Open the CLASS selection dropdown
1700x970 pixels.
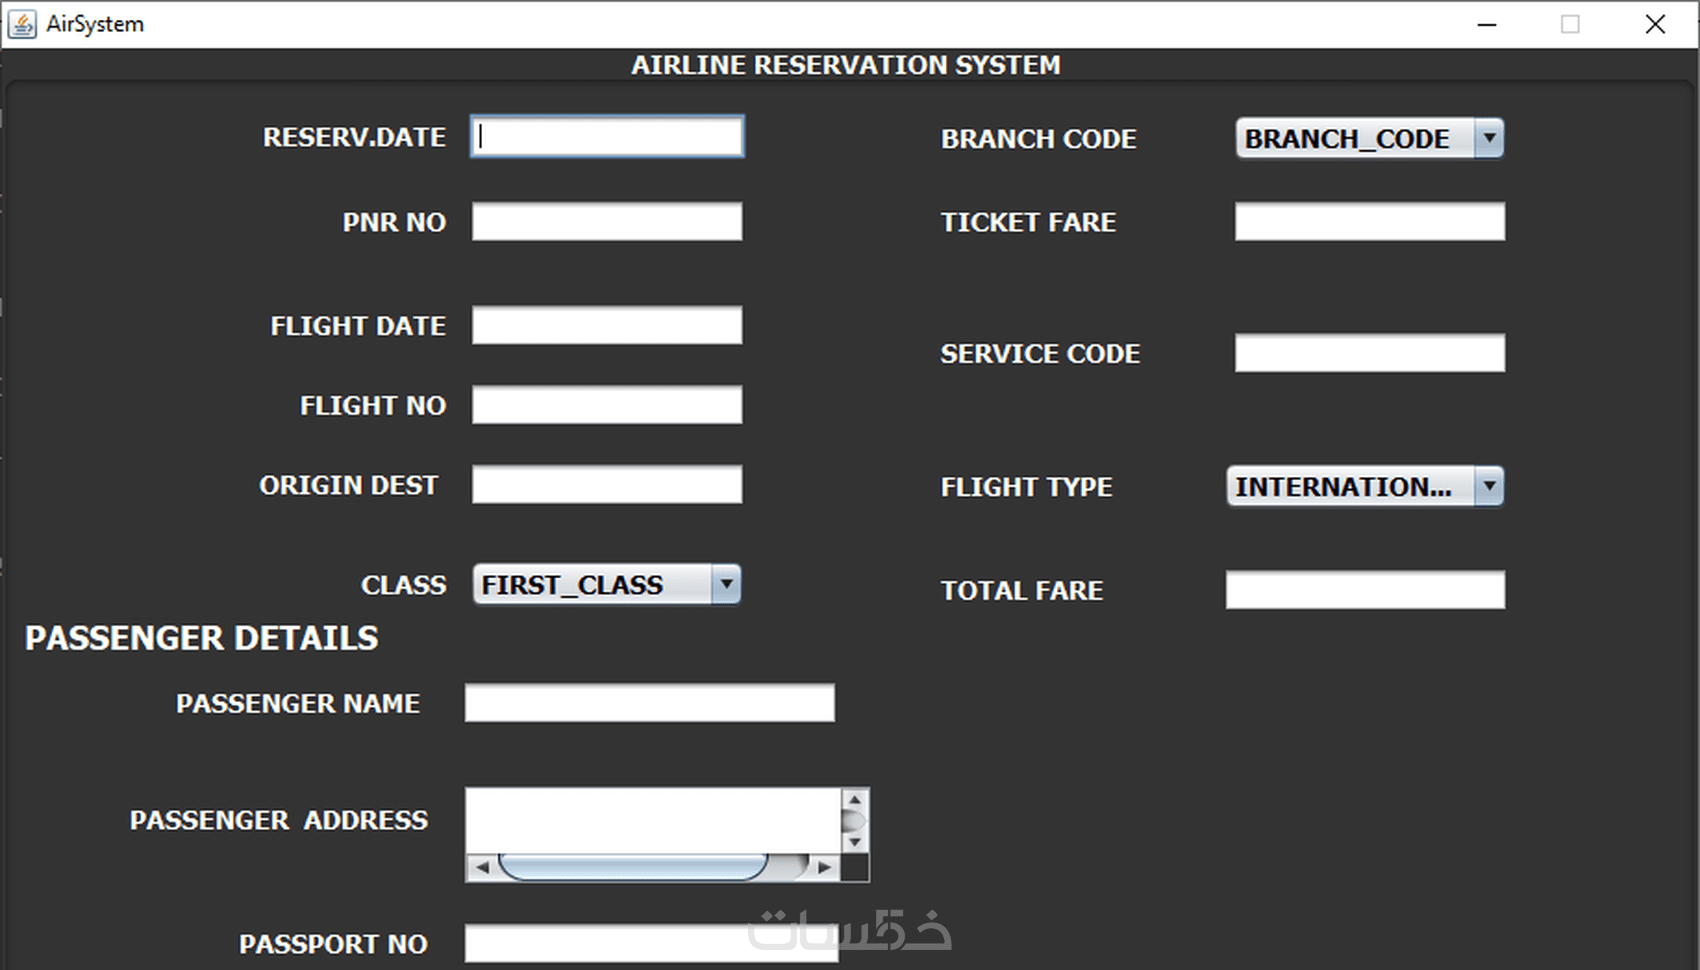(726, 585)
